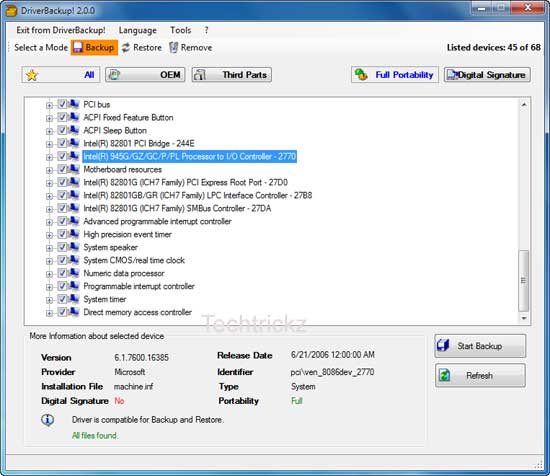Toggle the Motherboard resources checkbox

(62, 169)
